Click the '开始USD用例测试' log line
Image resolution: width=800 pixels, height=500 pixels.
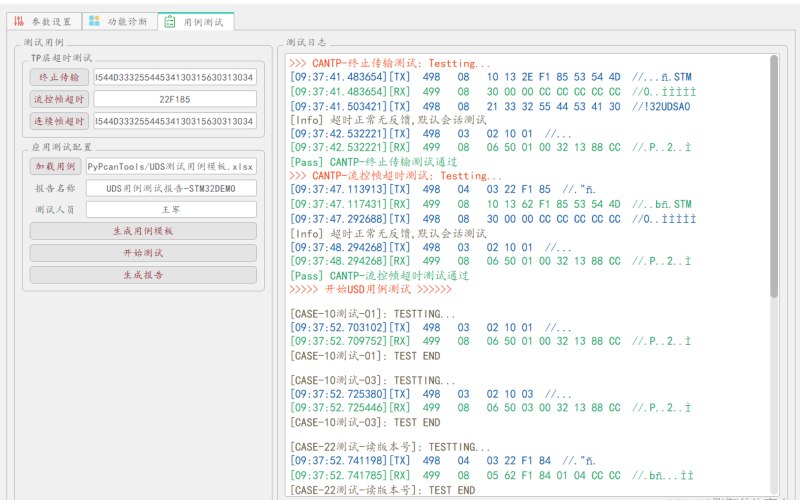[370, 289]
